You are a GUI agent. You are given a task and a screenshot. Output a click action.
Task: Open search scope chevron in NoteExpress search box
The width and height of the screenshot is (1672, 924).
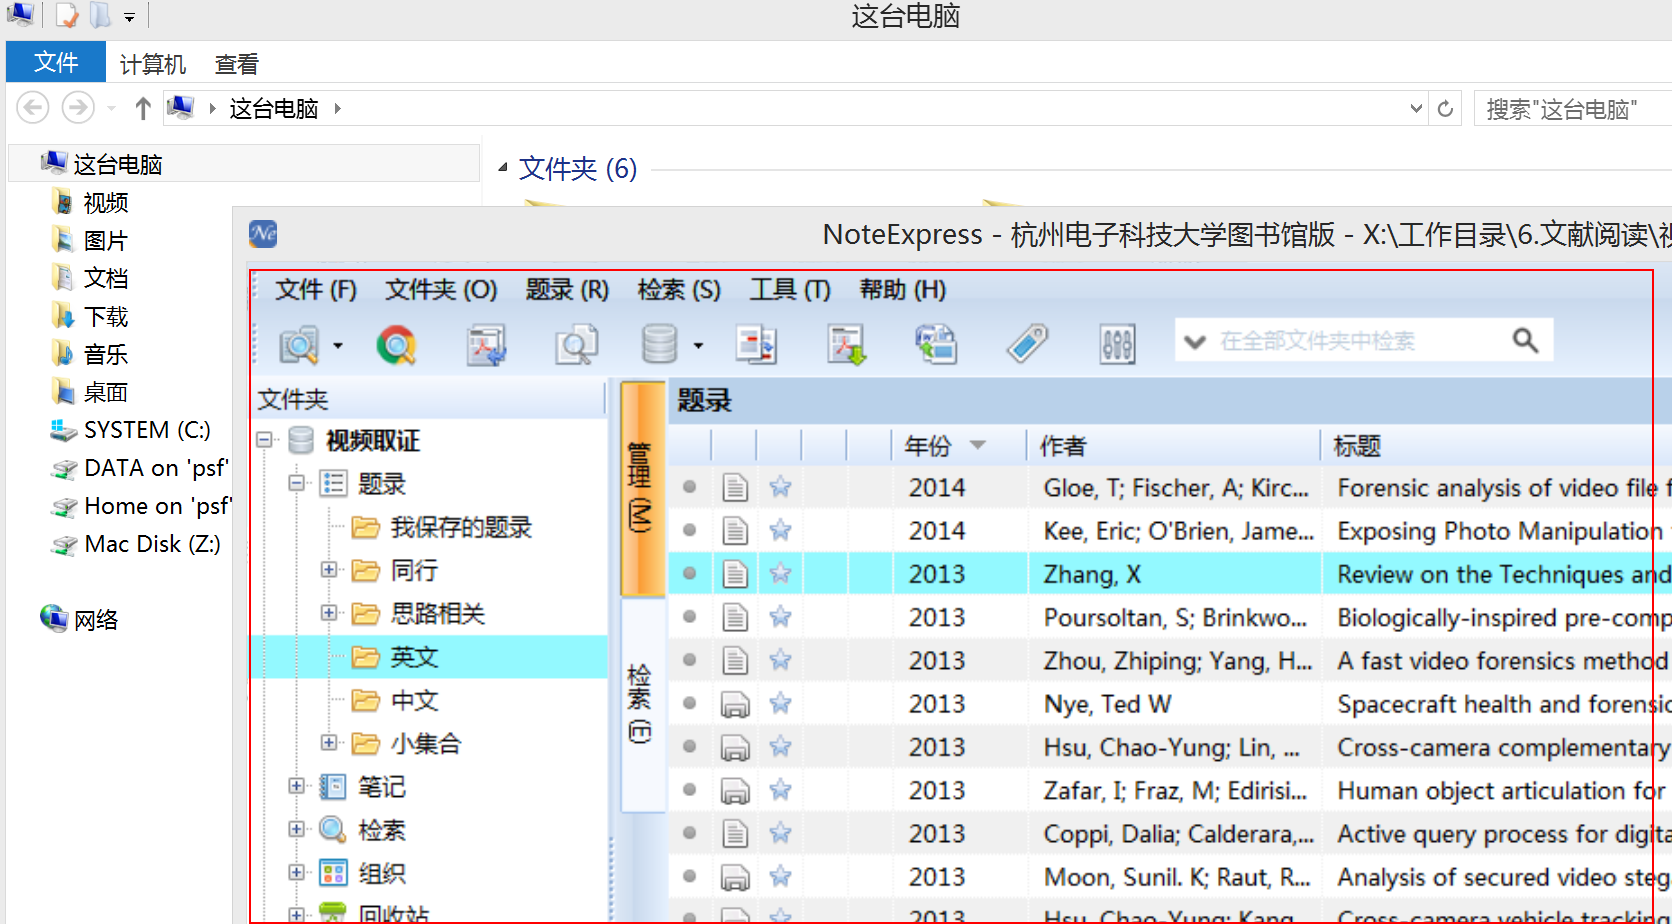(1194, 342)
